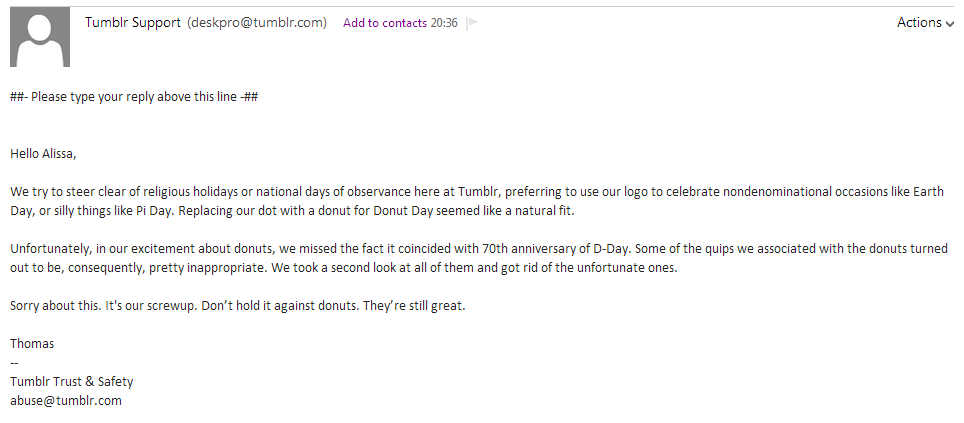Click the sentence 'Sorry about this.'
Screen dimensions: 964x423
pyautogui.click(x=56, y=306)
